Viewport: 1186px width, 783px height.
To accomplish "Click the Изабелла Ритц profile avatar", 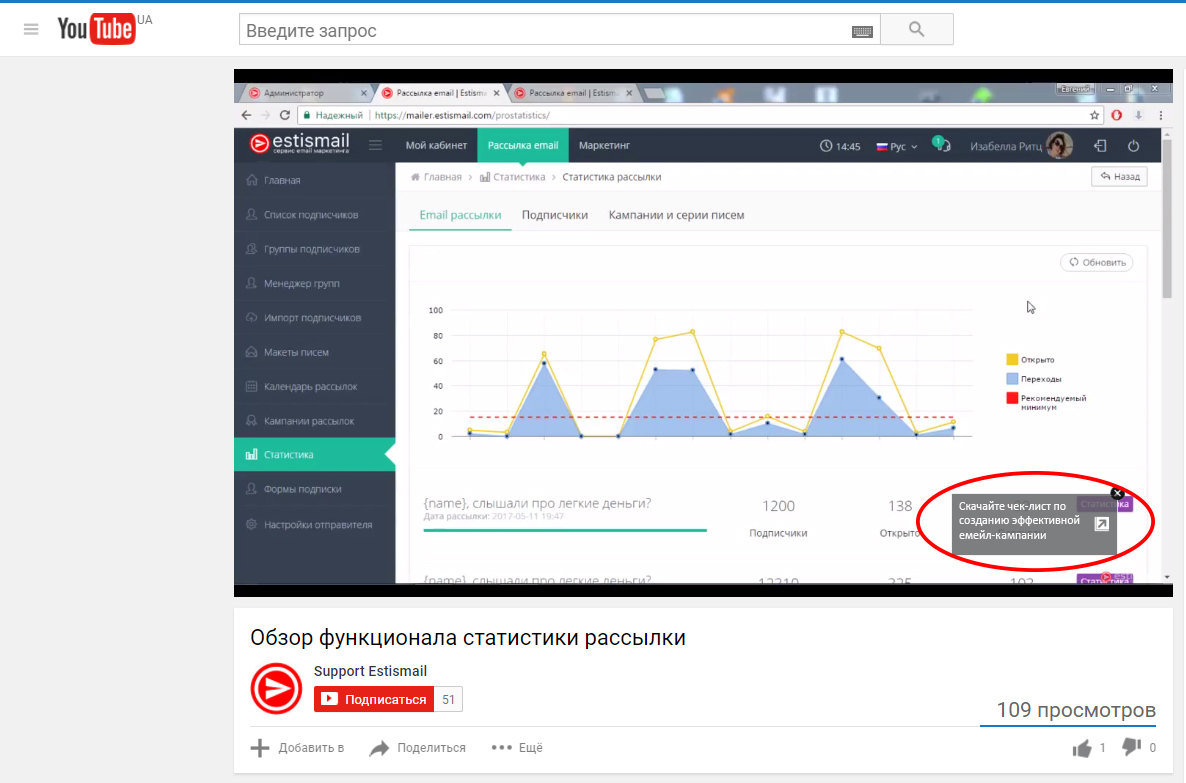I will pos(1059,145).
